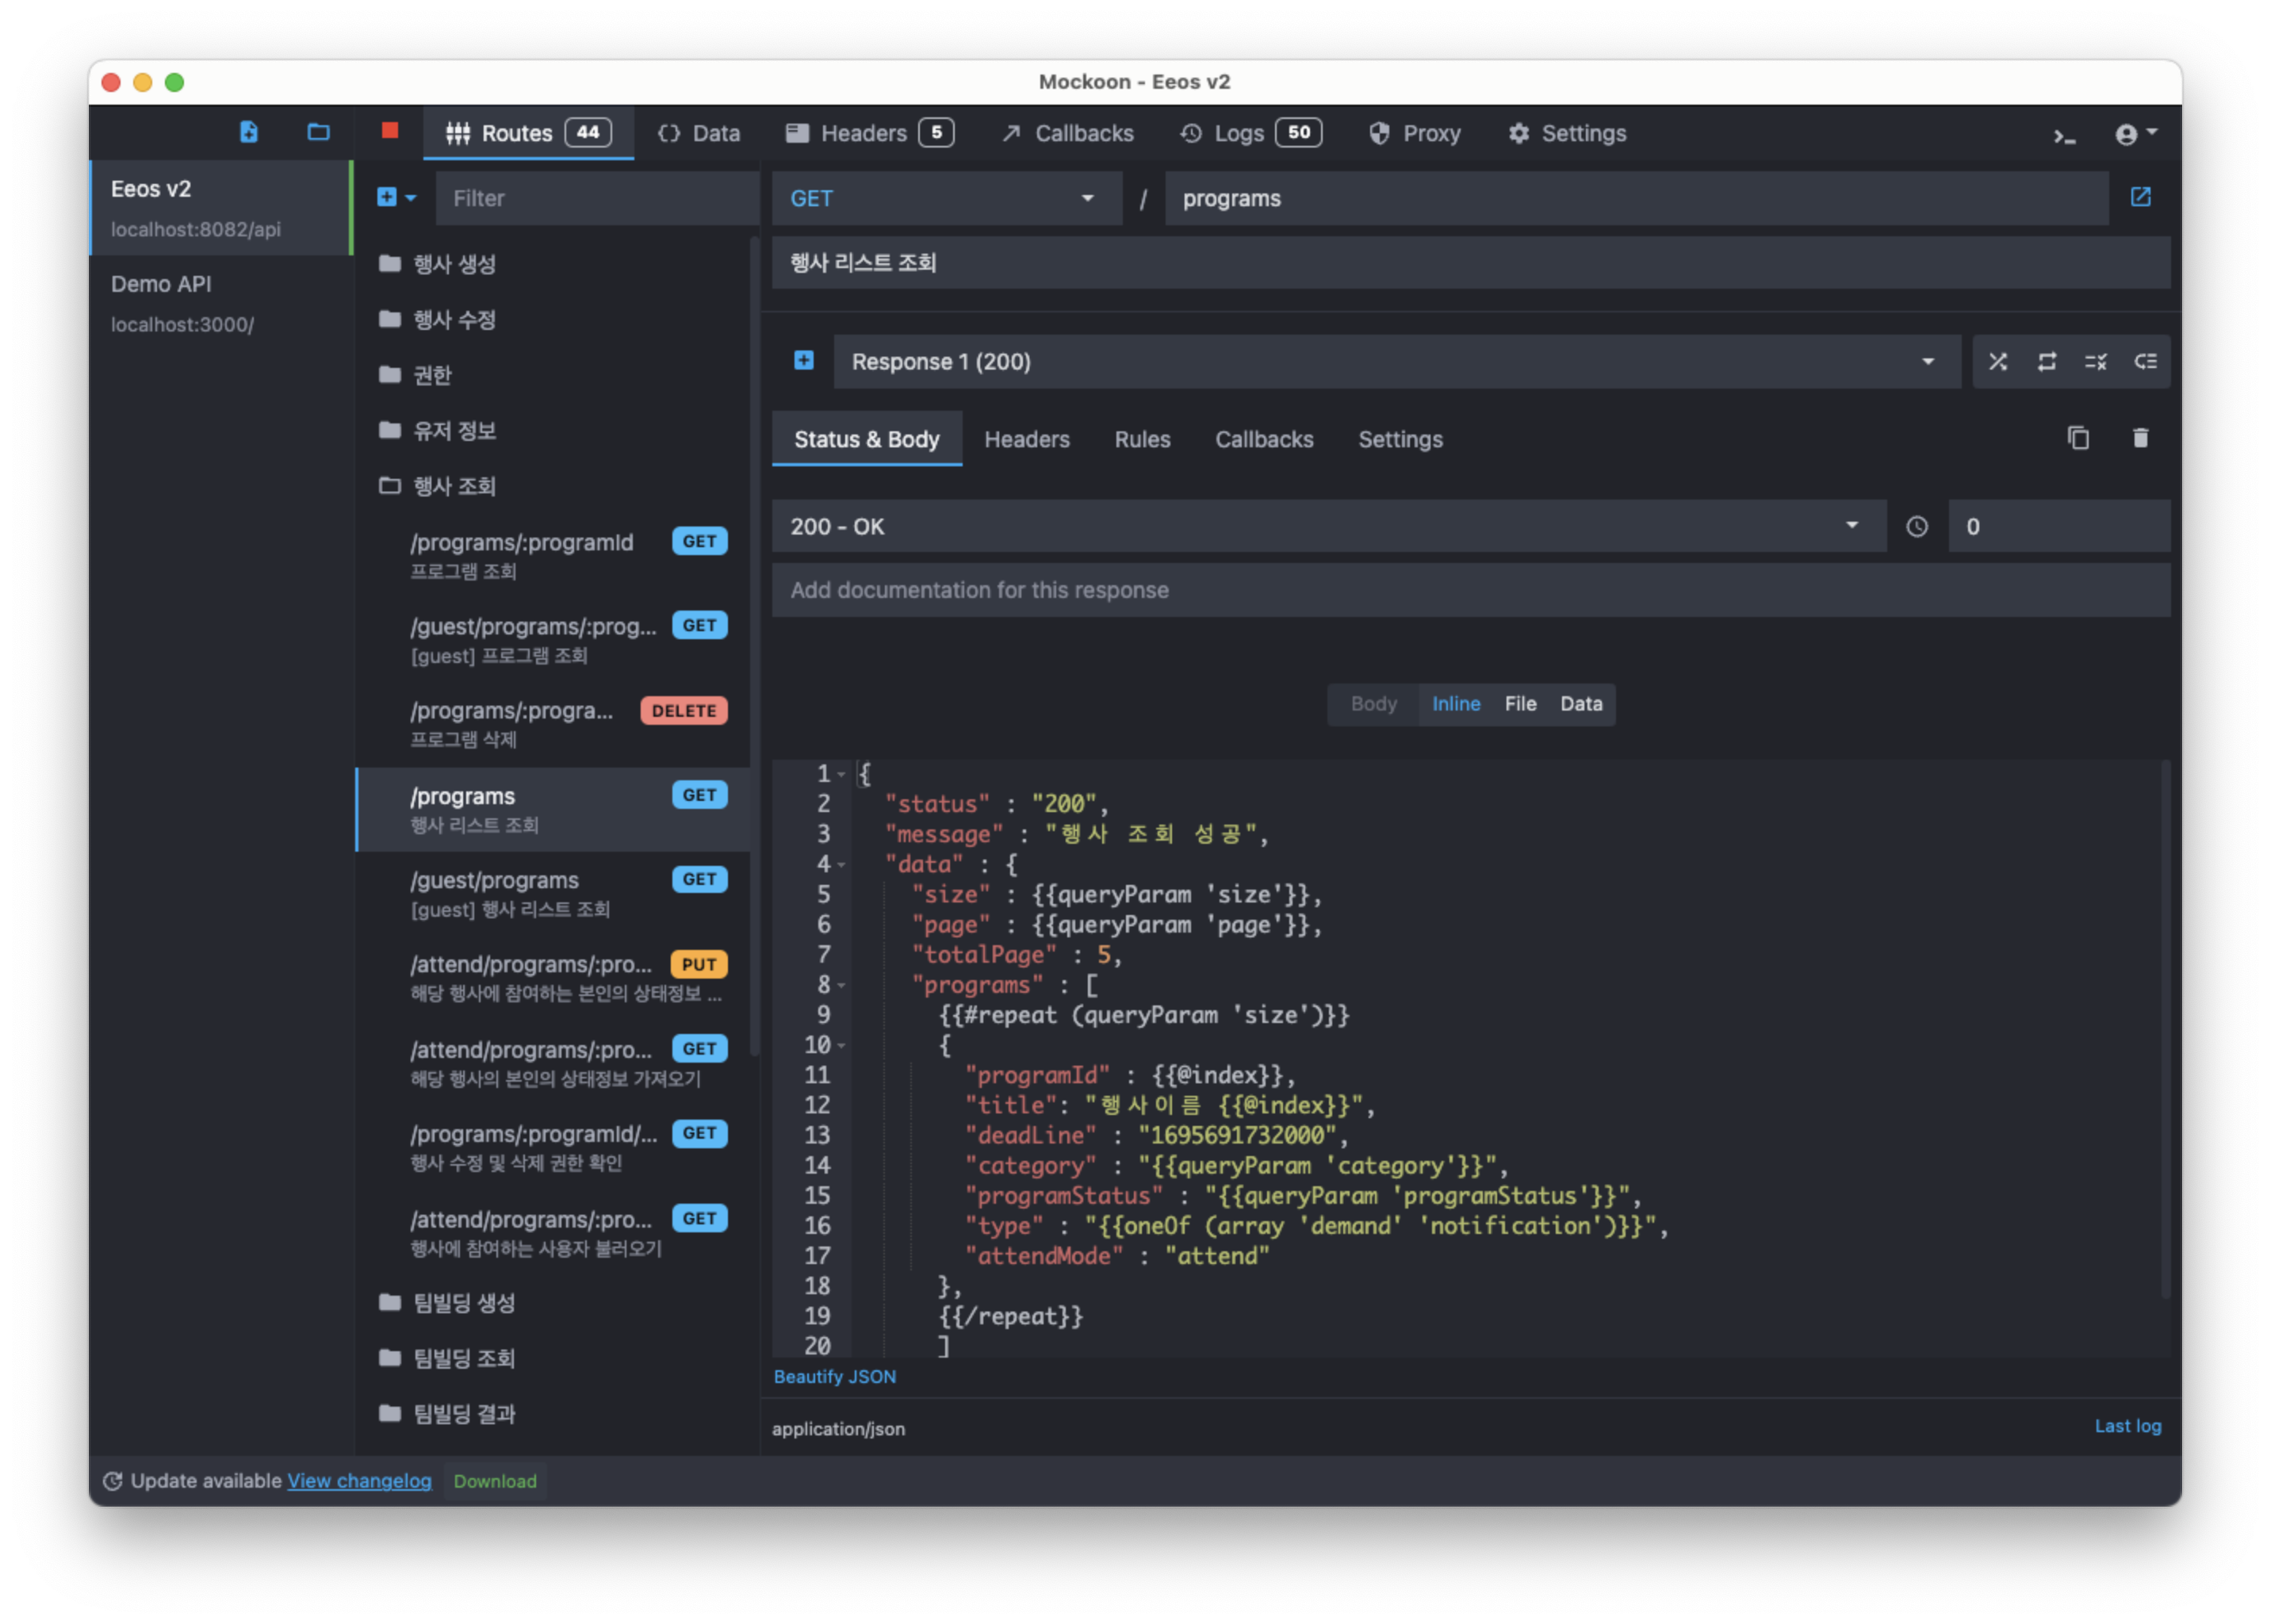
Task: Click the new environment file icon
Action: tap(248, 132)
